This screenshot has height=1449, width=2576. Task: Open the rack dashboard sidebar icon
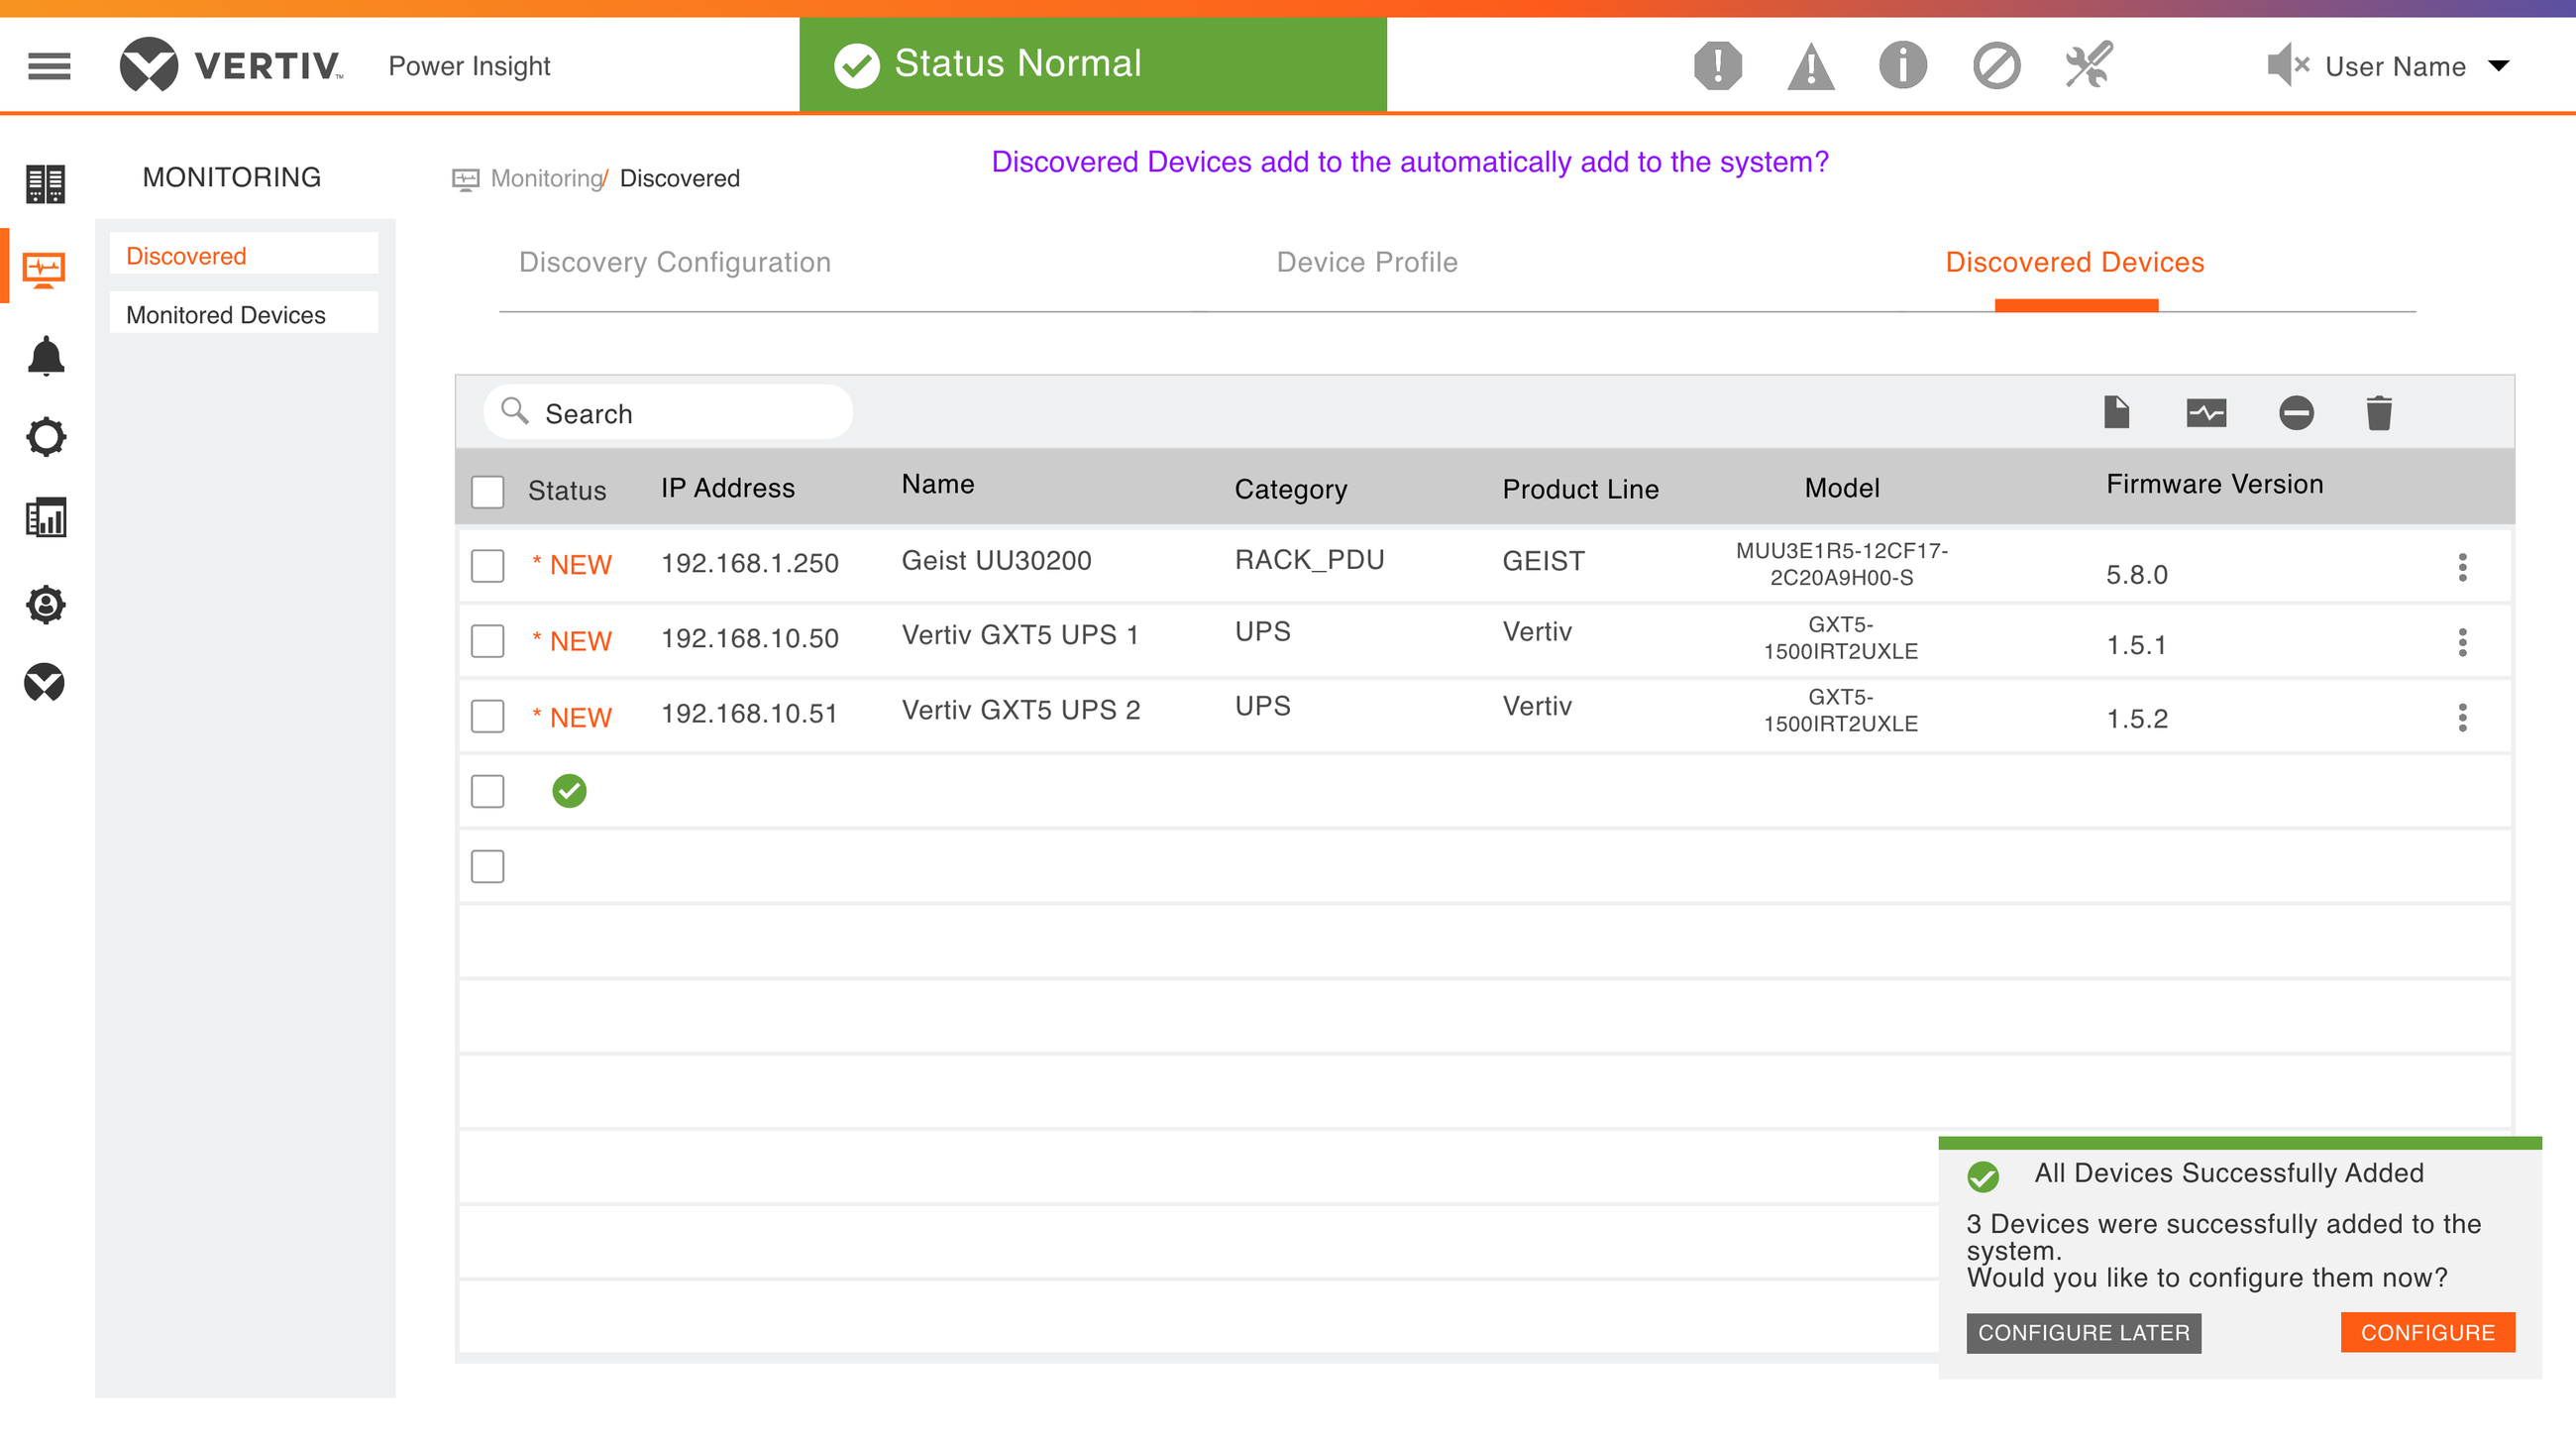coord(45,184)
